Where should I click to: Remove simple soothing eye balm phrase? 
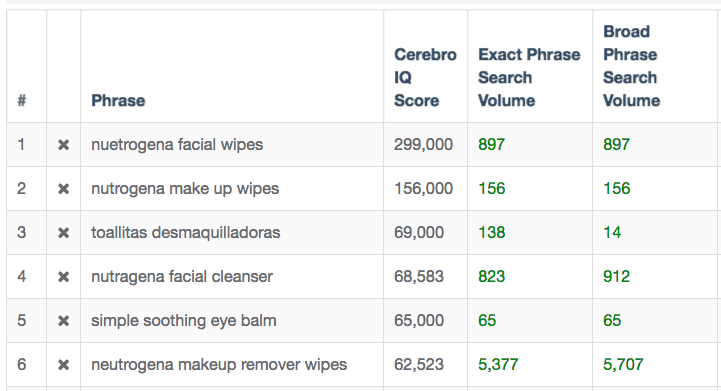pos(63,321)
